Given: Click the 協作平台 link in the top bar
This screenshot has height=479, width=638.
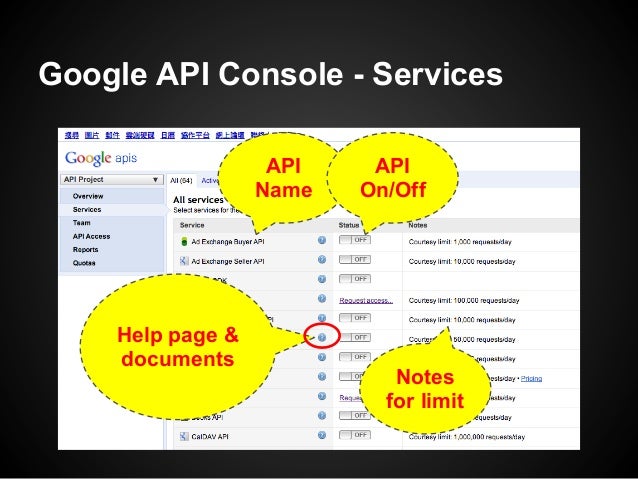Looking at the screenshot, I should point(195,135).
